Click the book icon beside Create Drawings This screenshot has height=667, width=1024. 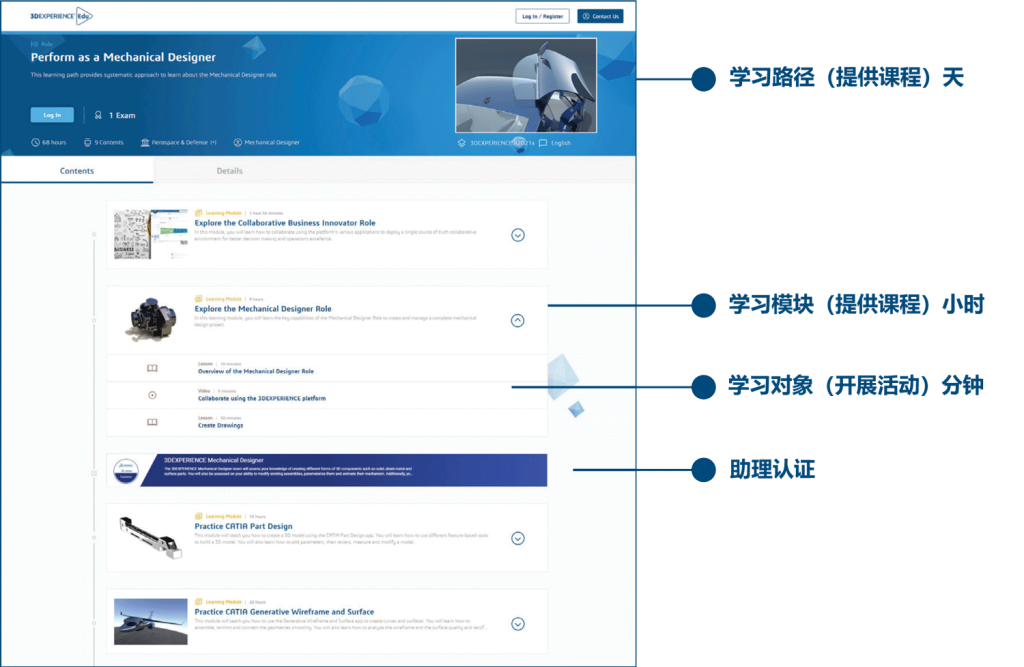click(x=152, y=422)
